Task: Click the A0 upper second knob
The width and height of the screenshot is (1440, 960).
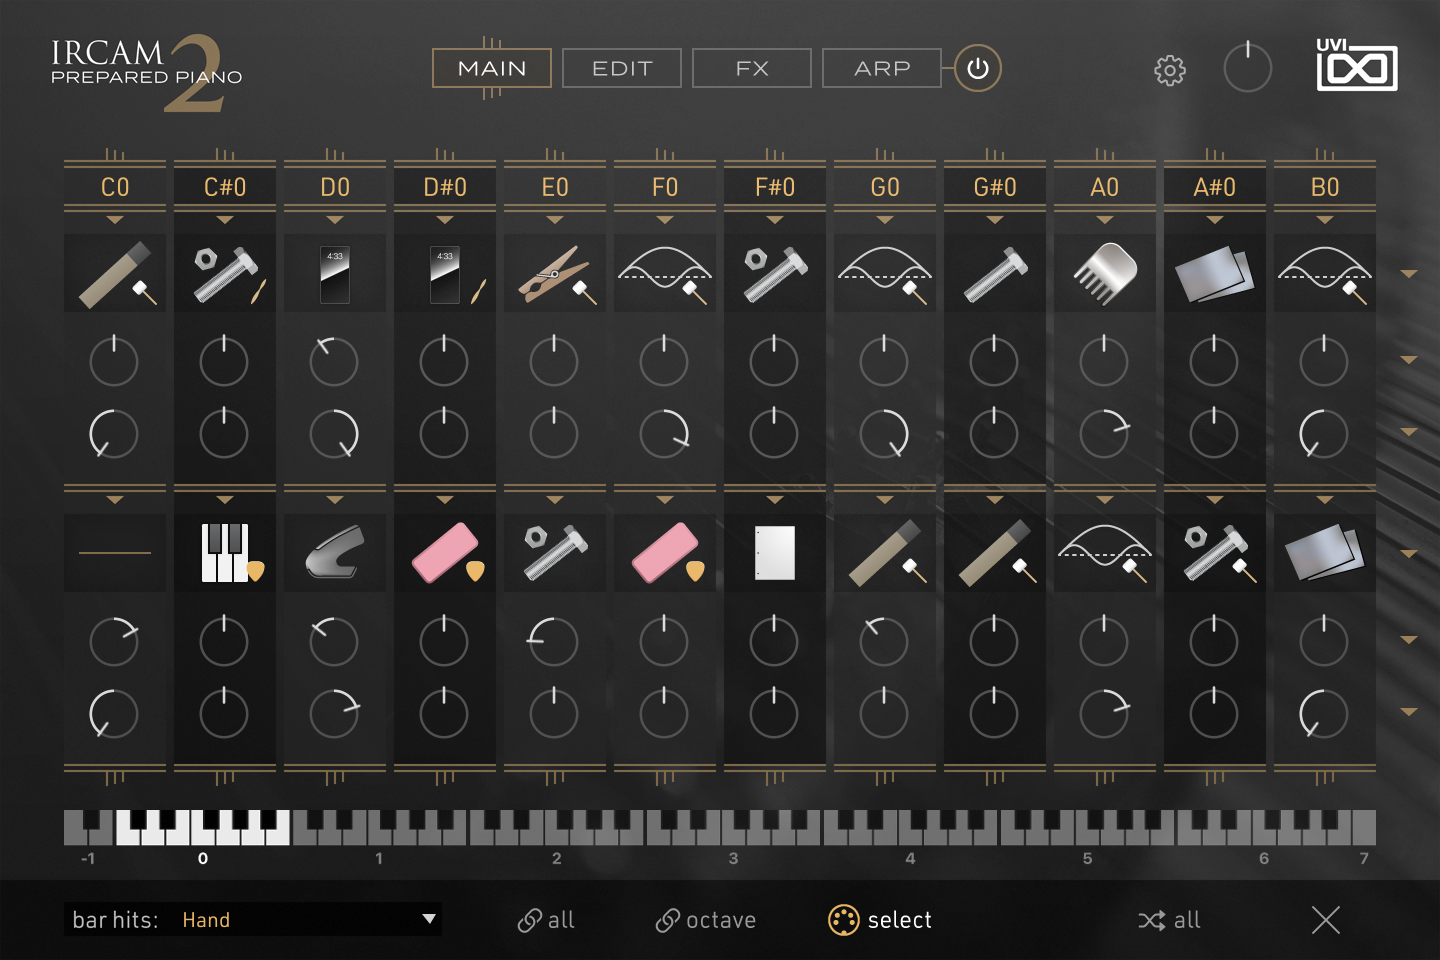Action: tap(1104, 433)
